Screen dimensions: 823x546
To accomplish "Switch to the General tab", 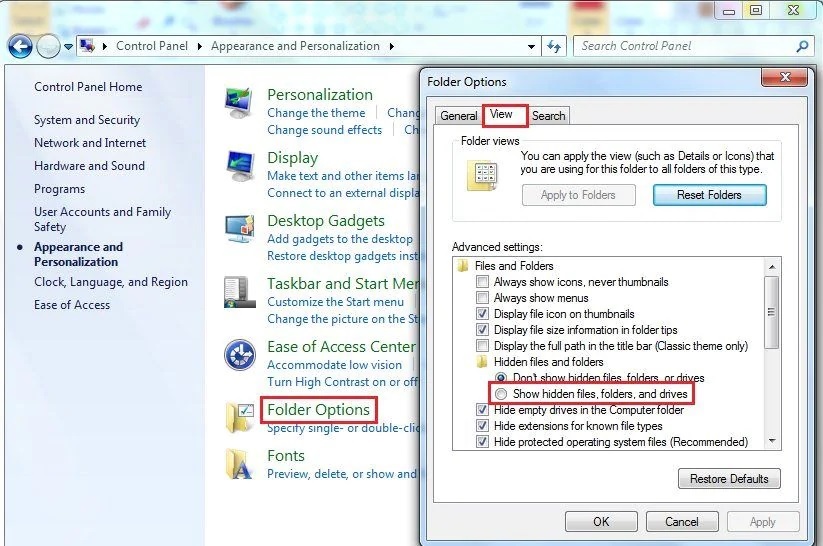I will point(459,116).
